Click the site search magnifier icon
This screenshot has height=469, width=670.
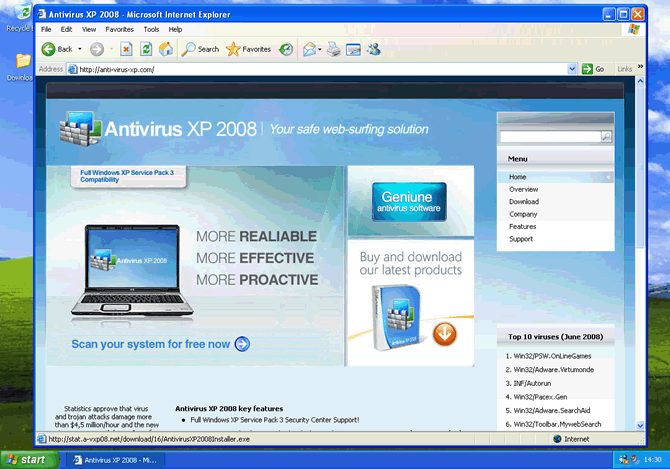(x=606, y=136)
